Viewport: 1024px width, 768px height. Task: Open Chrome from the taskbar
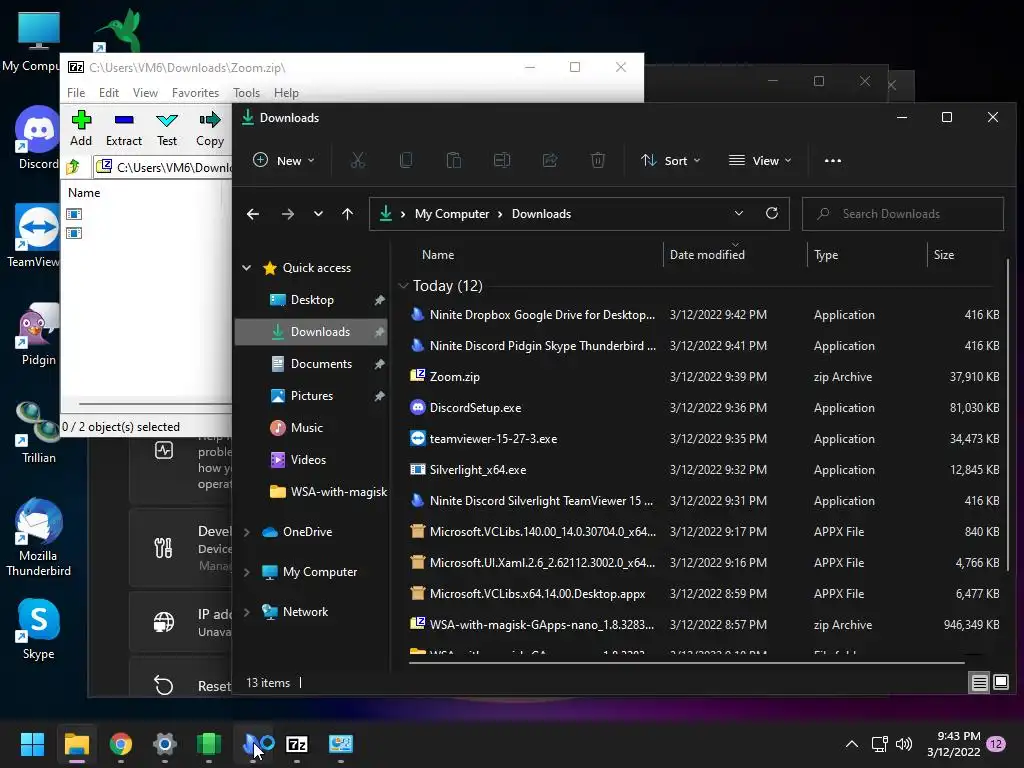point(121,744)
